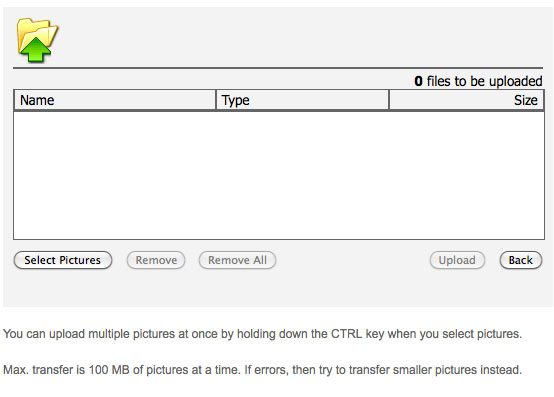Image resolution: width=554 pixels, height=397 pixels.
Task: Click the divider between Type and Size columns
Action: pyautogui.click(x=389, y=100)
